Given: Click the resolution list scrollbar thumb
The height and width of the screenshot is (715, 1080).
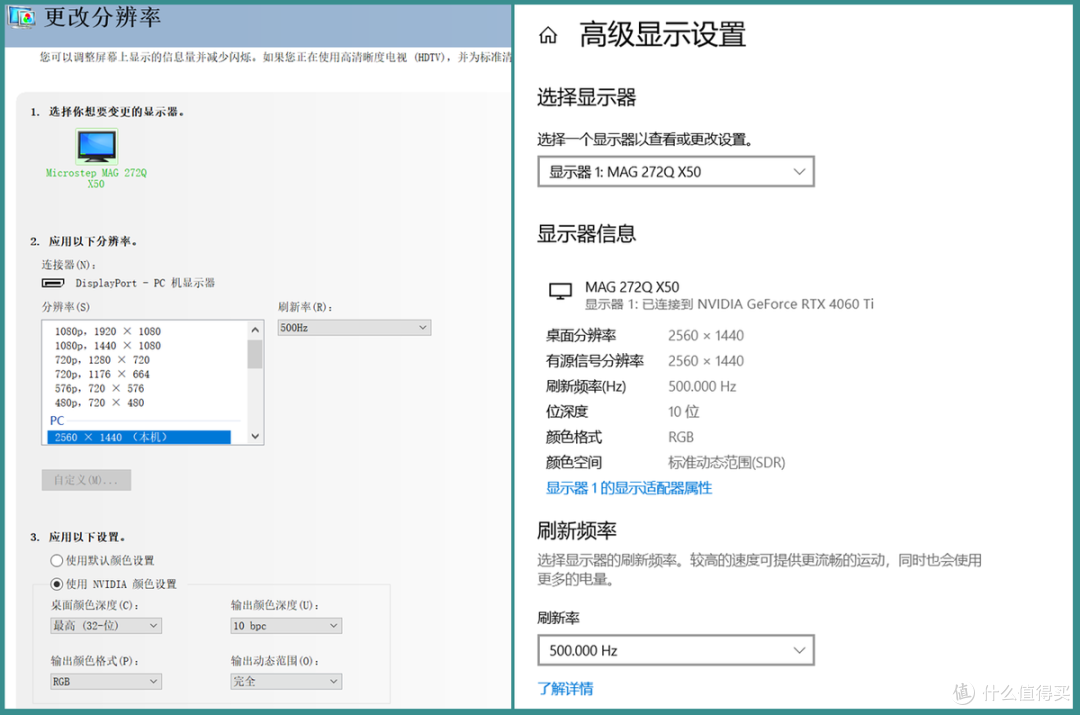Looking at the screenshot, I should point(255,354).
